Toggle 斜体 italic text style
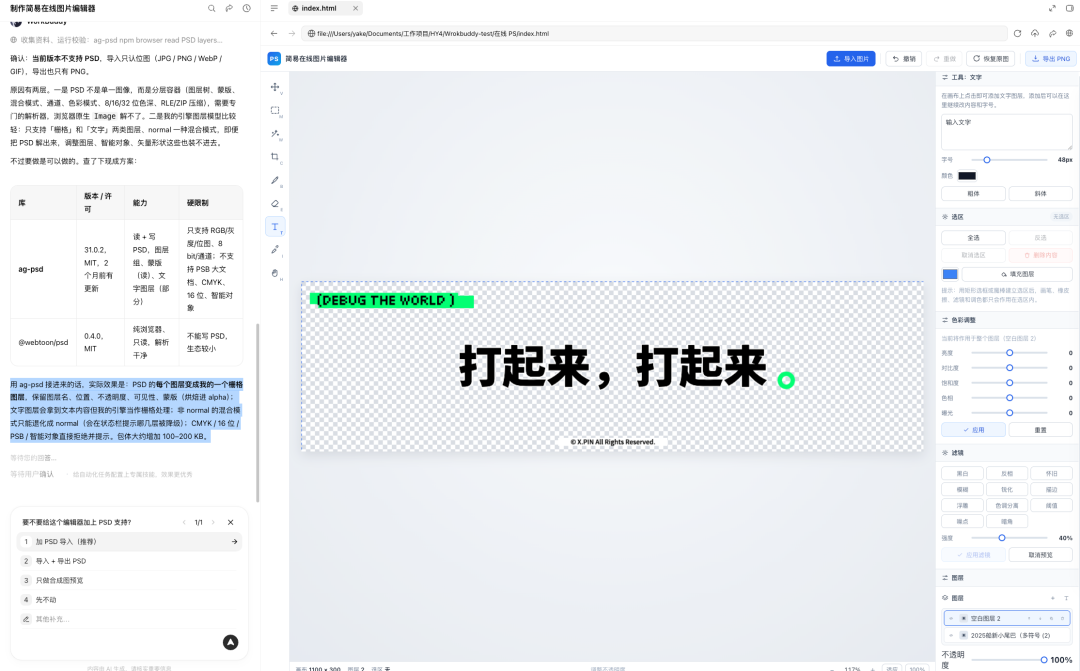This screenshot has height=671, width=1080. point(1041,194)
